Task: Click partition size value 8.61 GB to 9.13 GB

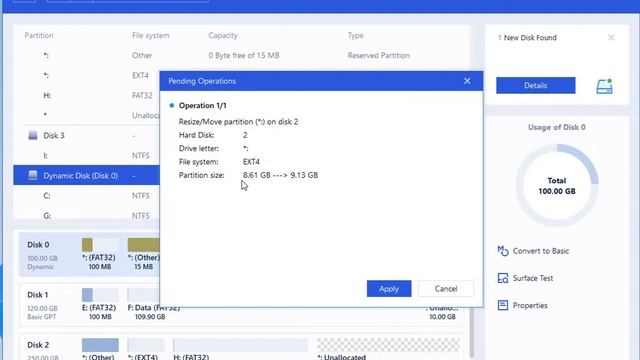Action: point(280,175)
